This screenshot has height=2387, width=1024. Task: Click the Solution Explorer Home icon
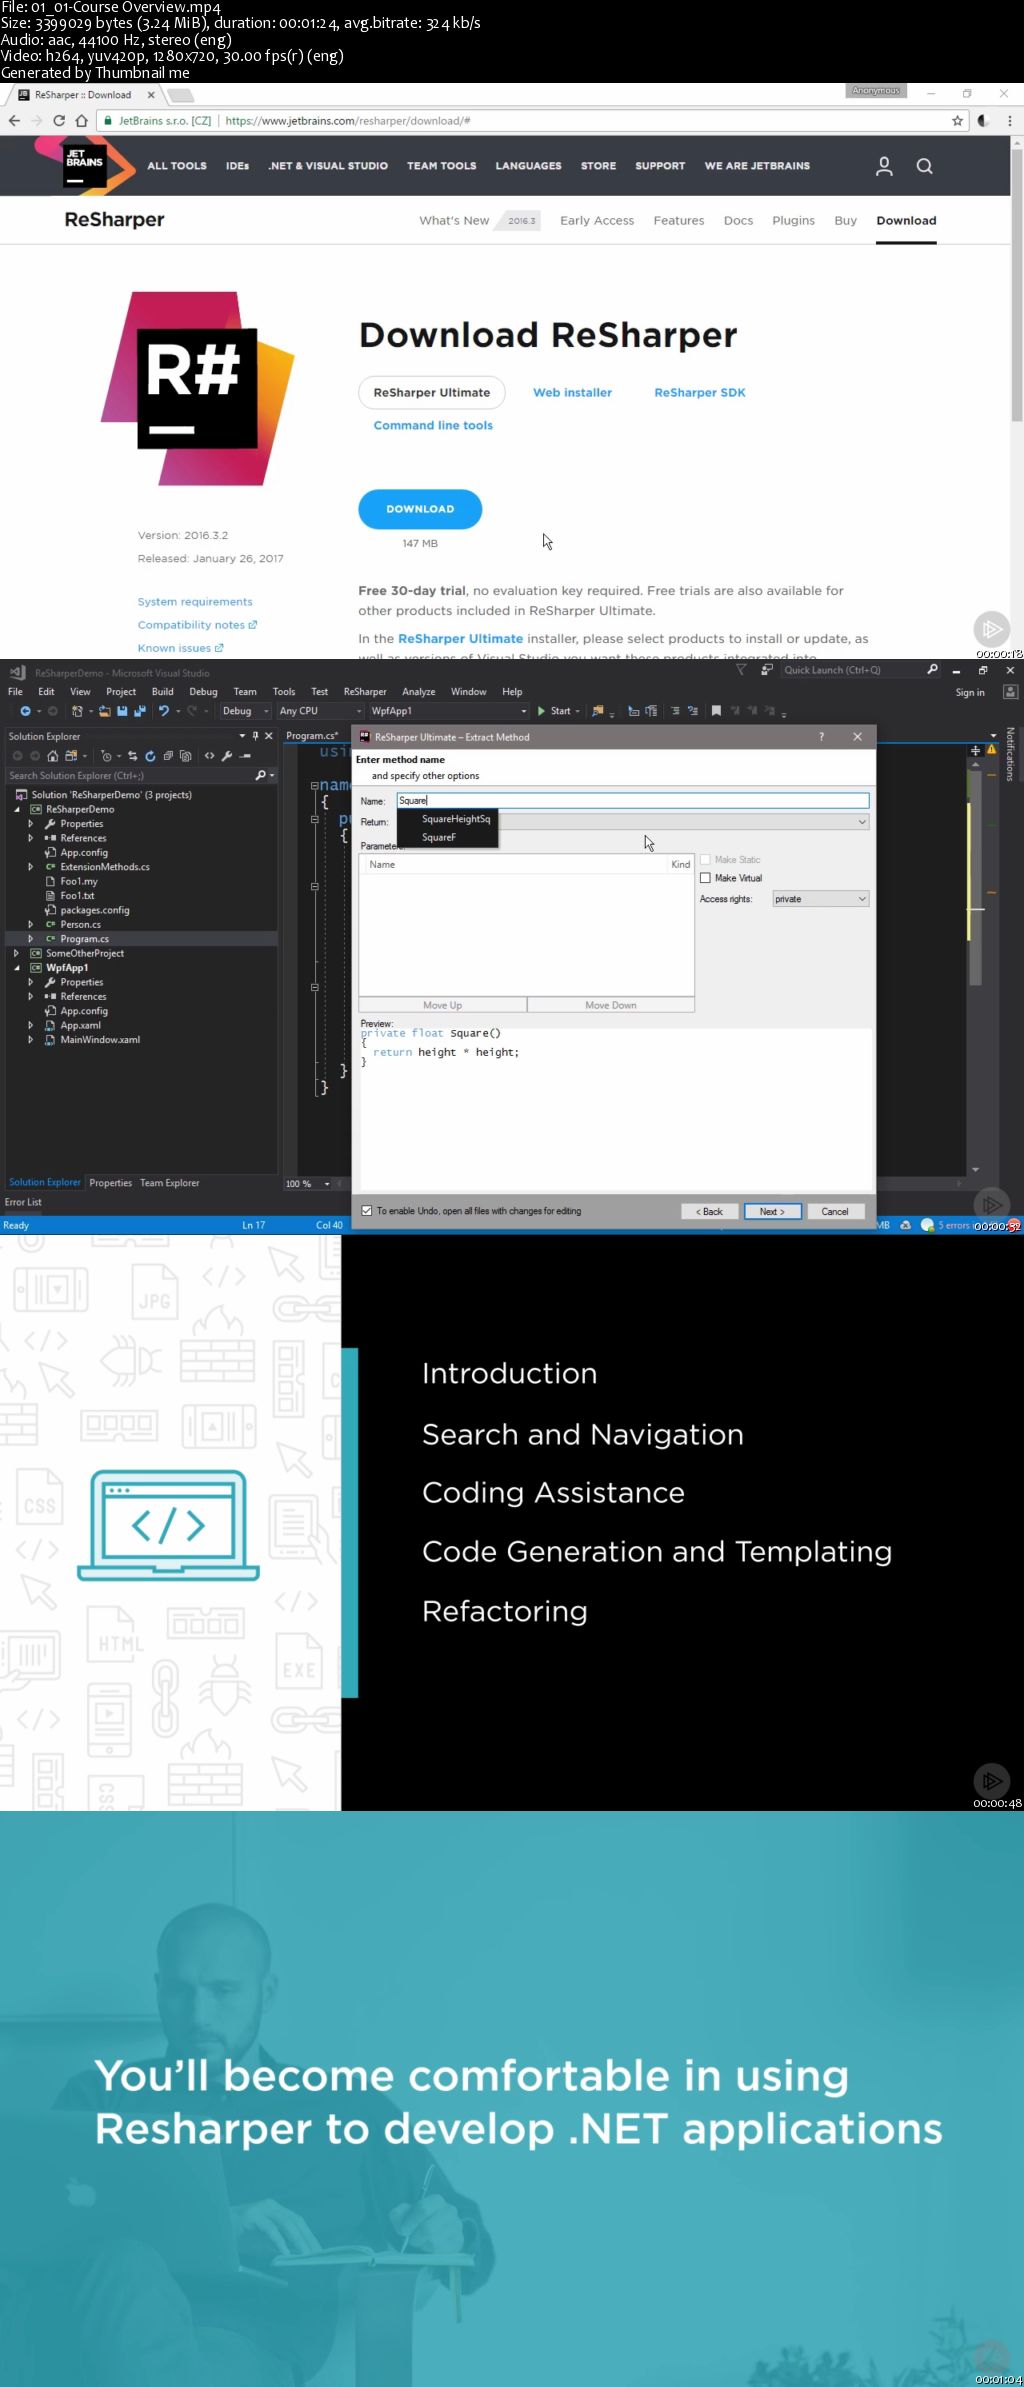pos(53,756)
